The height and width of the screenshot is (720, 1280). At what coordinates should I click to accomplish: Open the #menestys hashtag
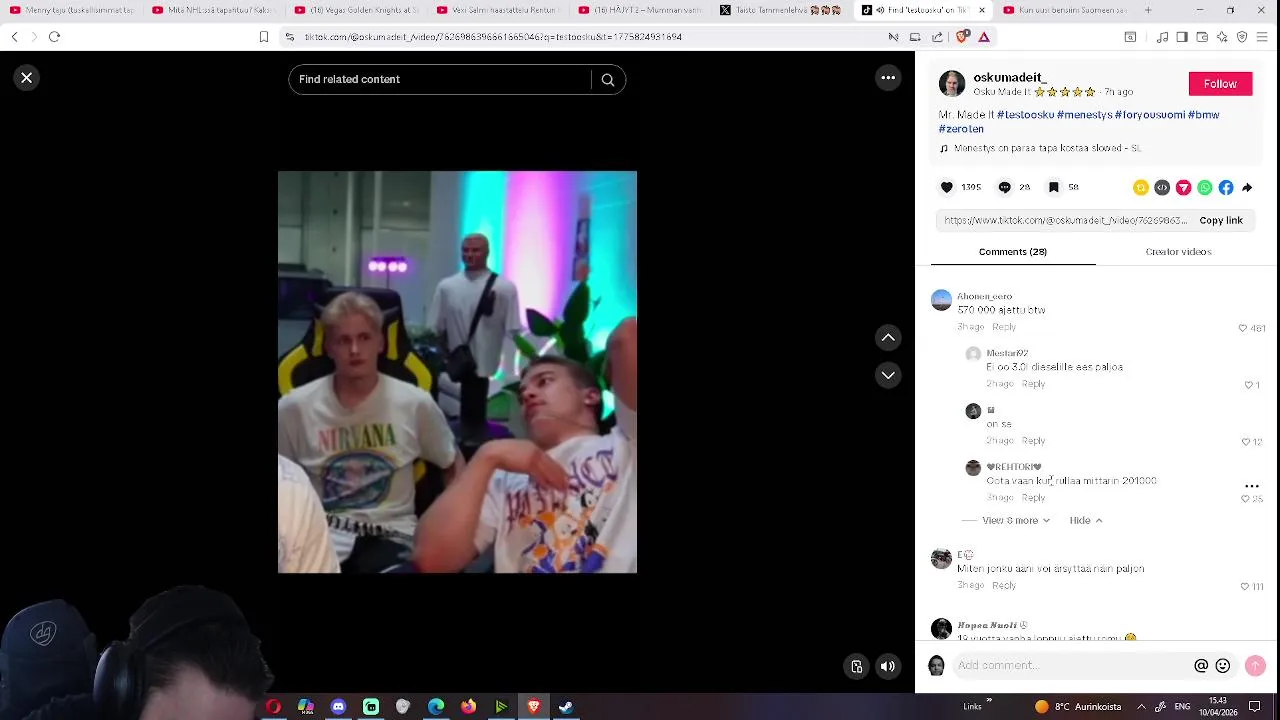tap(1084, 115)
